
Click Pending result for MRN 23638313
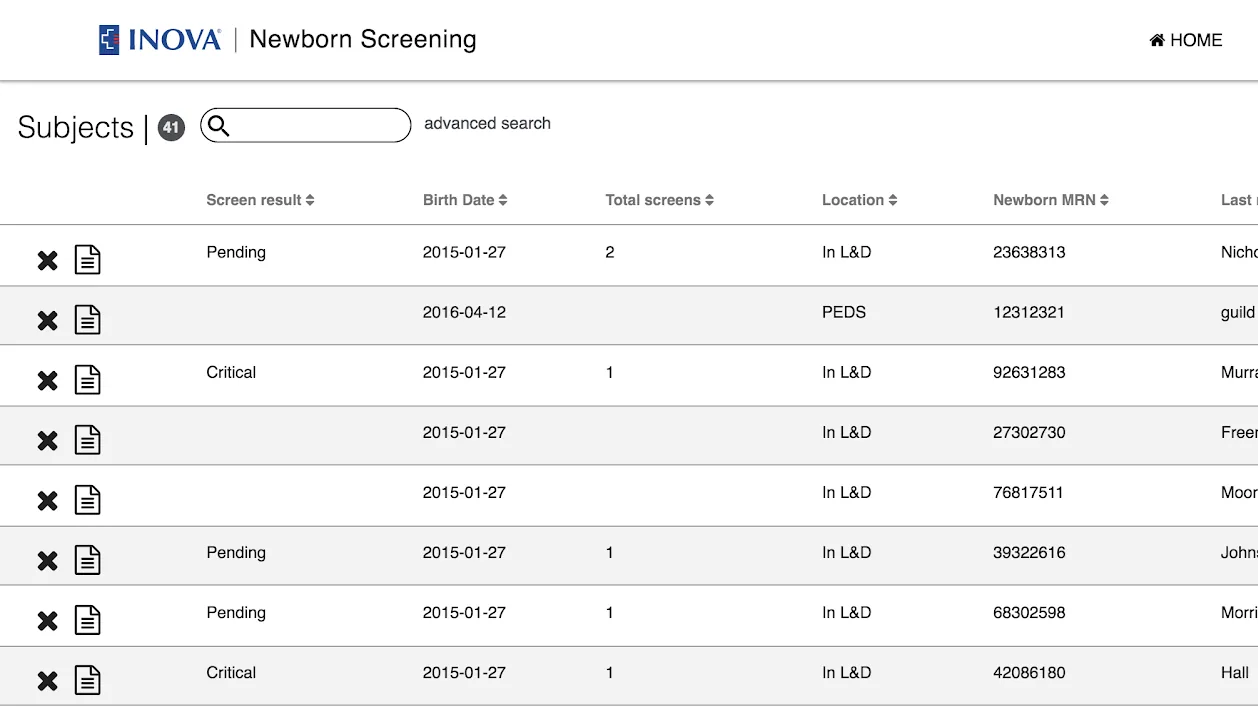[236, 252]
